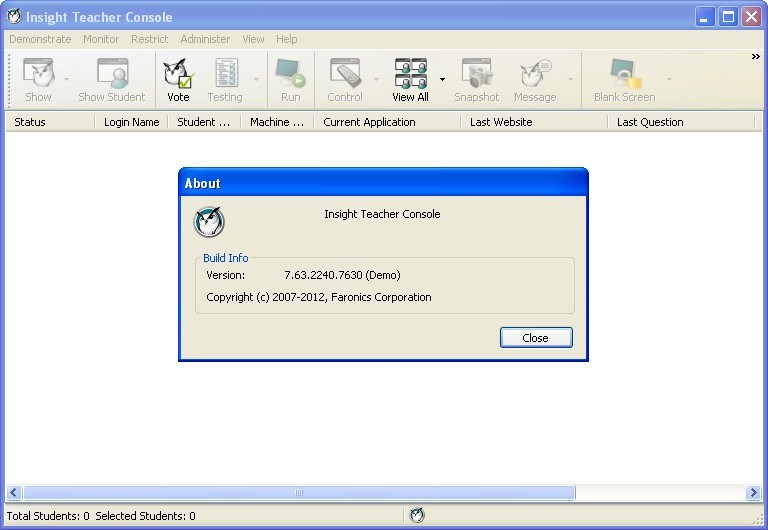Sort by Login Name column header
Image resolution: width=768 pixels, height=530 pixels.
[131, 122]
